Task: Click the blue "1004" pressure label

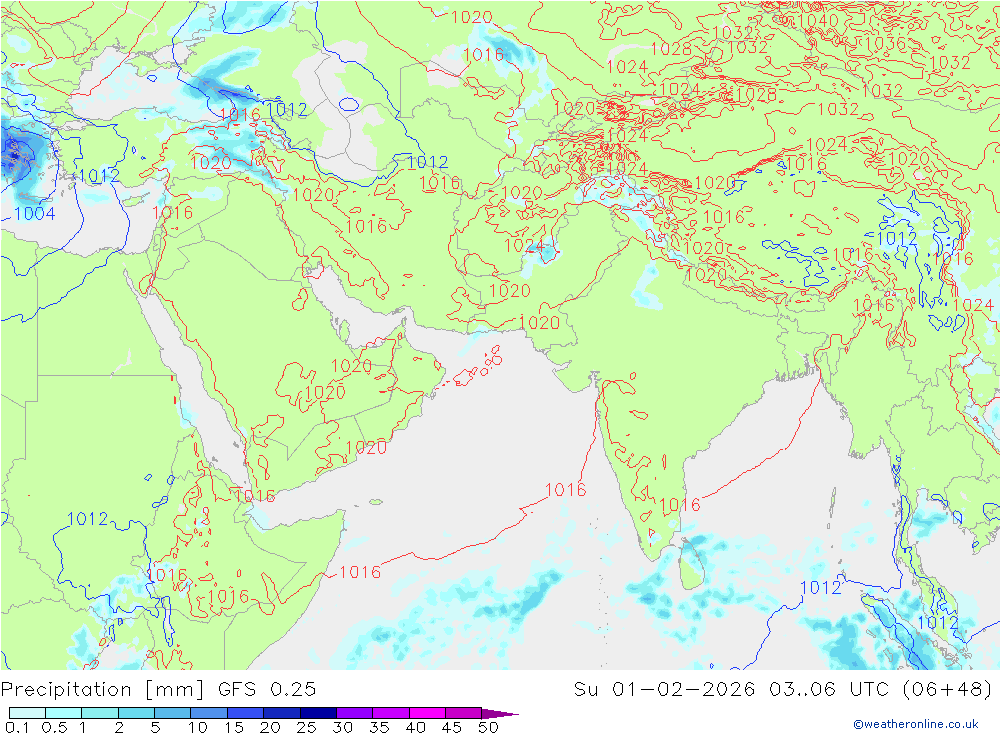Action: [x=35, y=214]
